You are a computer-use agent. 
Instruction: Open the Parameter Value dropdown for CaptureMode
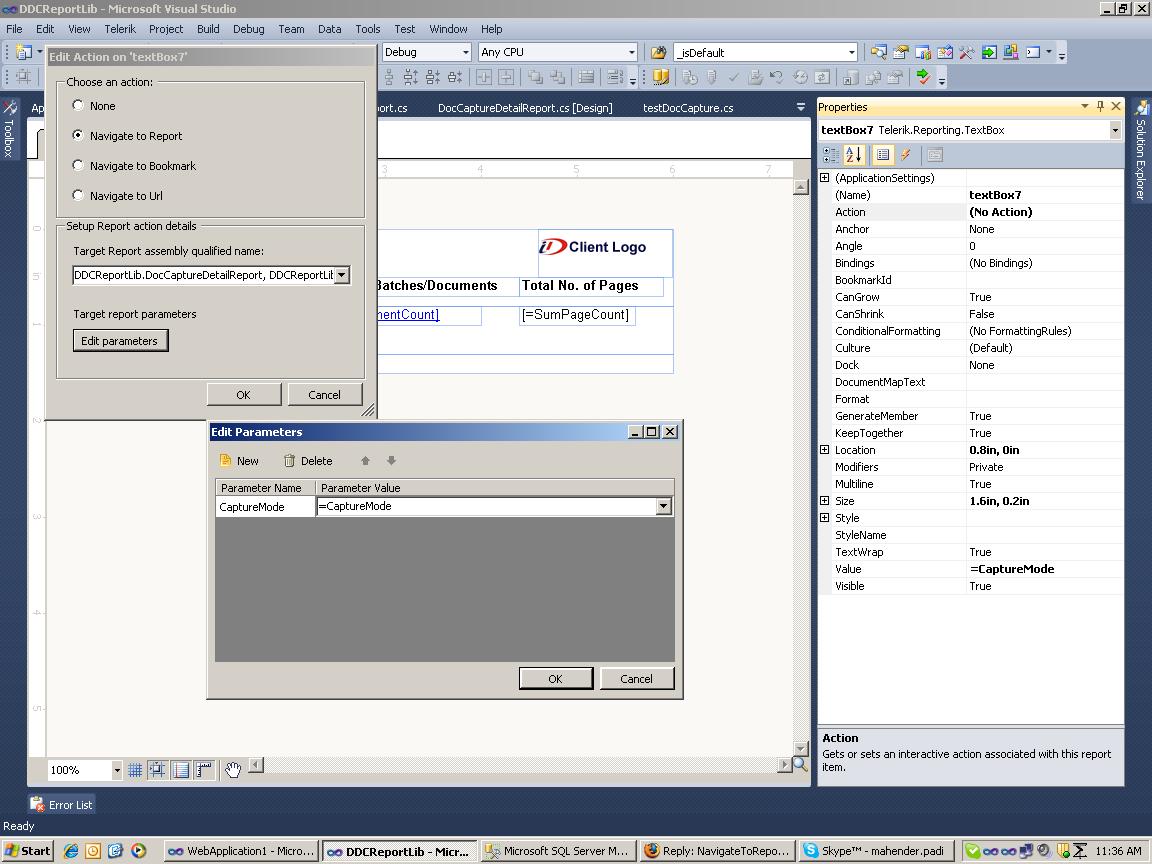pos(664,506)
